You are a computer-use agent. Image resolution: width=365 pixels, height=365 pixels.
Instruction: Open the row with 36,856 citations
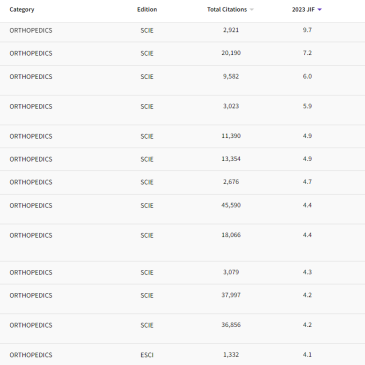coord(182,328)
